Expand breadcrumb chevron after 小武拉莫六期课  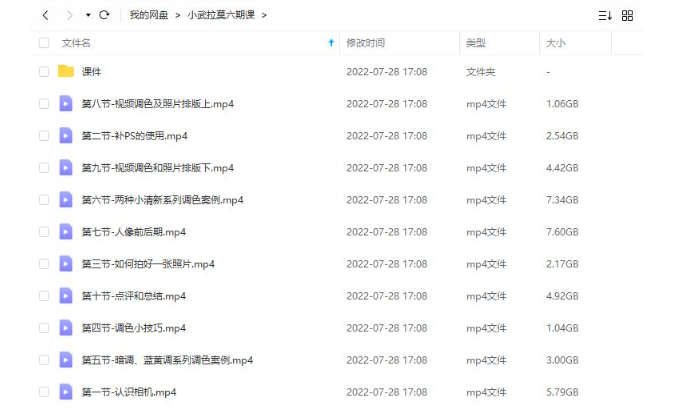point(264,15)
